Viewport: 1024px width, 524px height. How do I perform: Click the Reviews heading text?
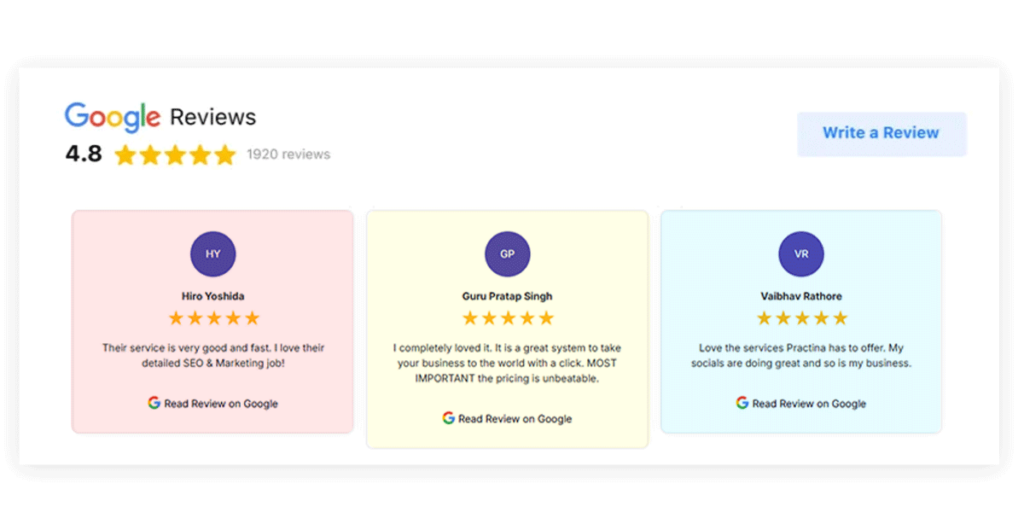tap(213, 117)
